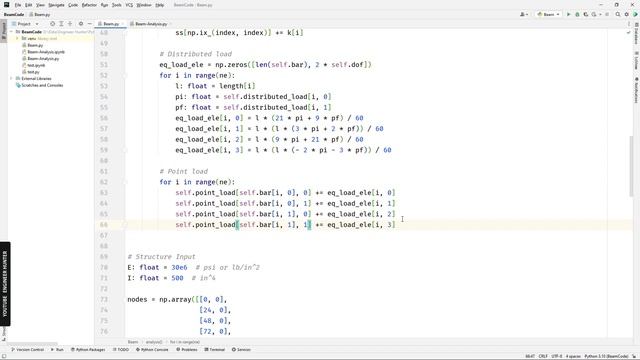Click the Project panel horizontal scrollbar
Screen dimensions: 640x360
click(x=33, y=344)
